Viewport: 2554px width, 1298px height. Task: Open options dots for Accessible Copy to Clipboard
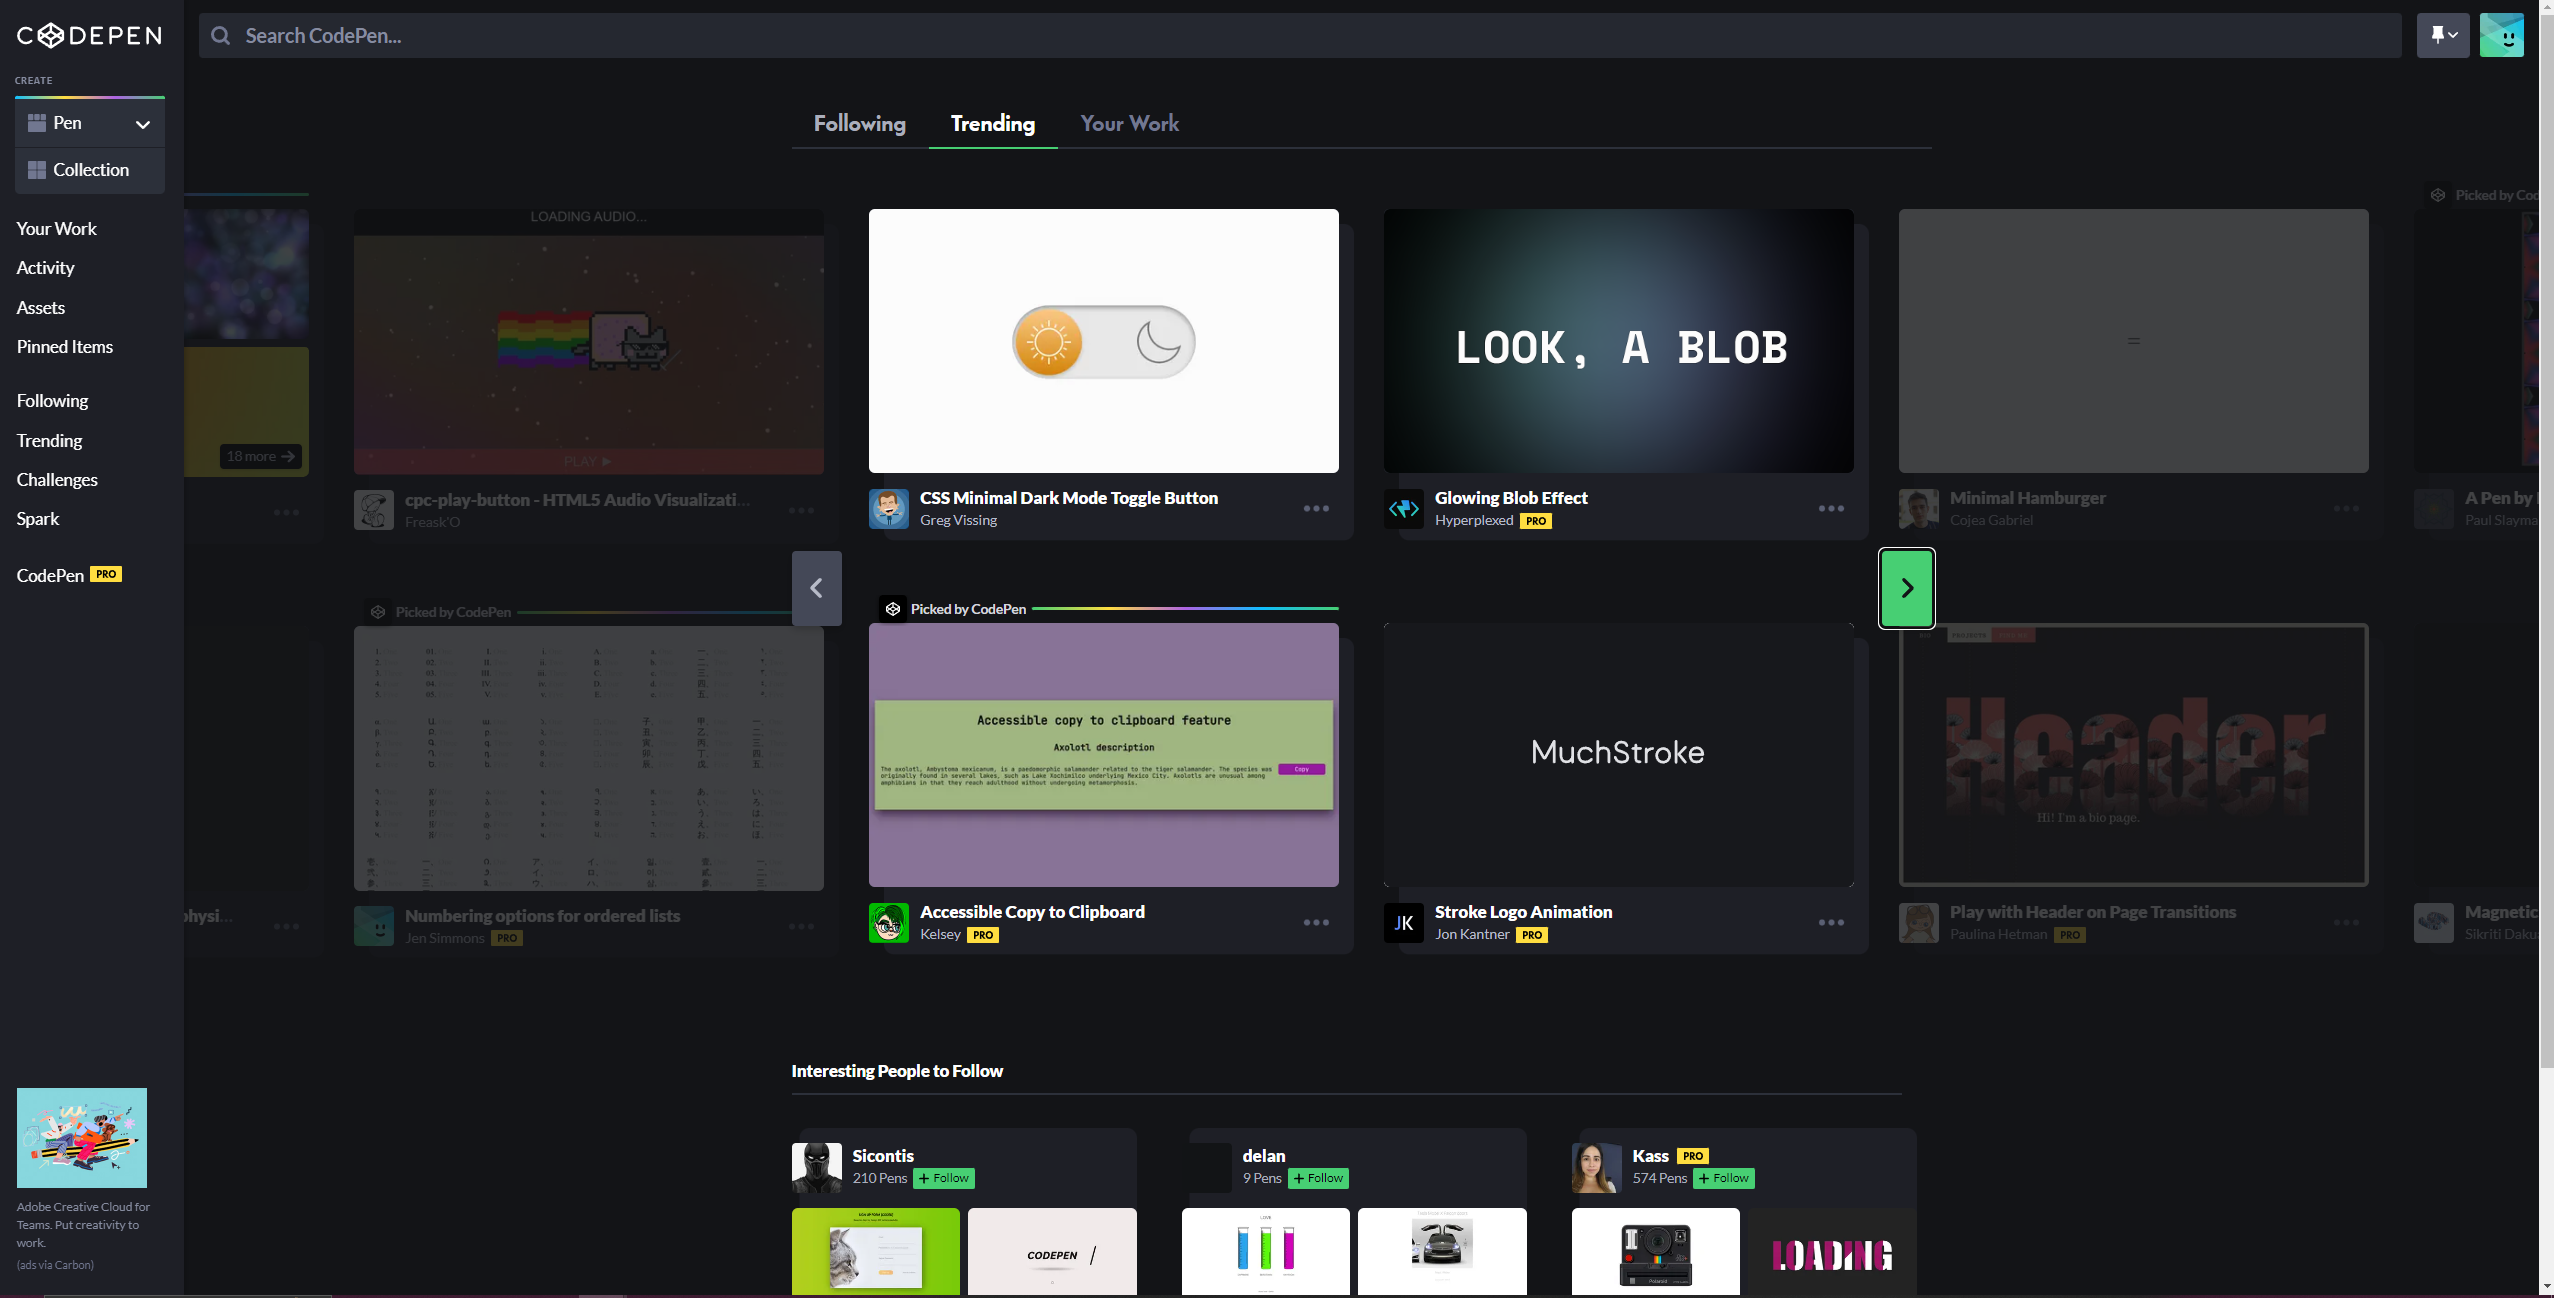point(1315,923)
